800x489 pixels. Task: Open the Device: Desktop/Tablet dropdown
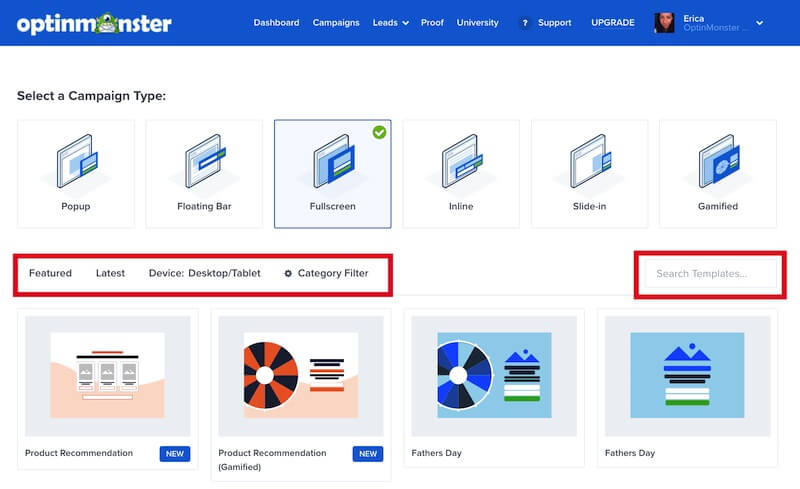(x=205, y=273)
